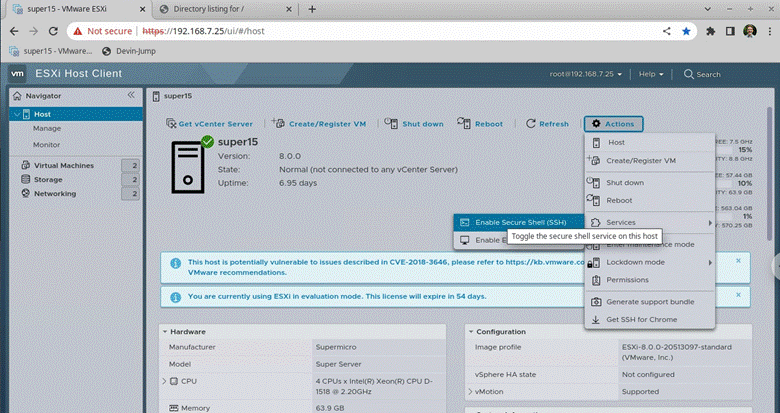The height and width of the screenshot is (413, 780).
Task: Click the VMware vm logo
Action: tap(17, 74)
